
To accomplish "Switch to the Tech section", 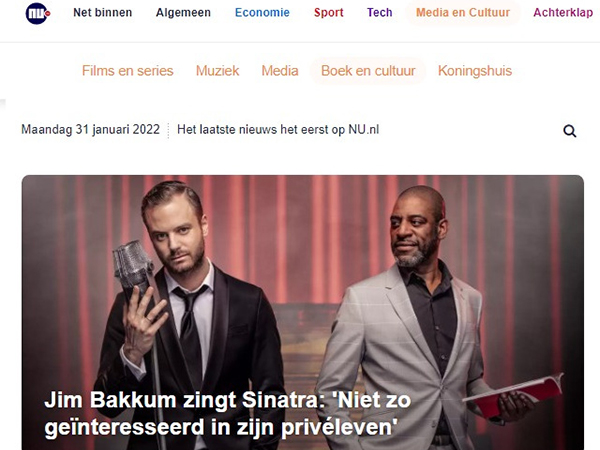I will point(380,13).
